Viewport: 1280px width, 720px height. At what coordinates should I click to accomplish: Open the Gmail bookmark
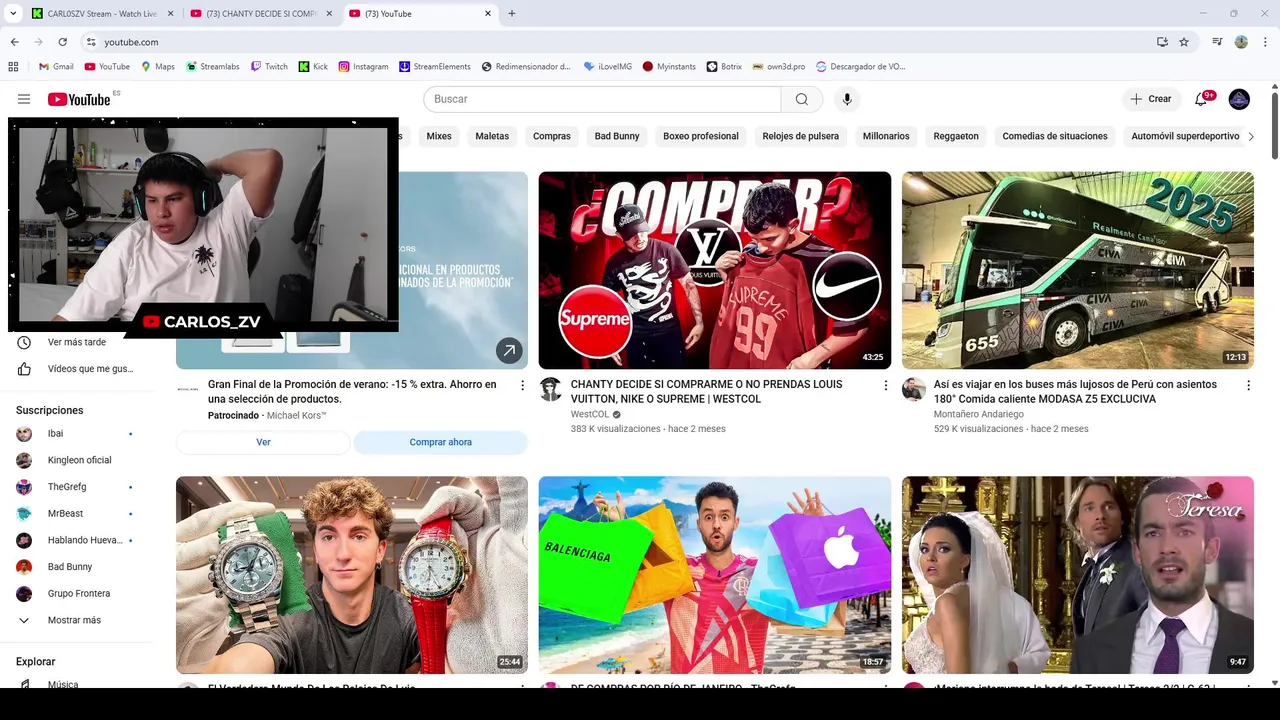click(56, 67)
